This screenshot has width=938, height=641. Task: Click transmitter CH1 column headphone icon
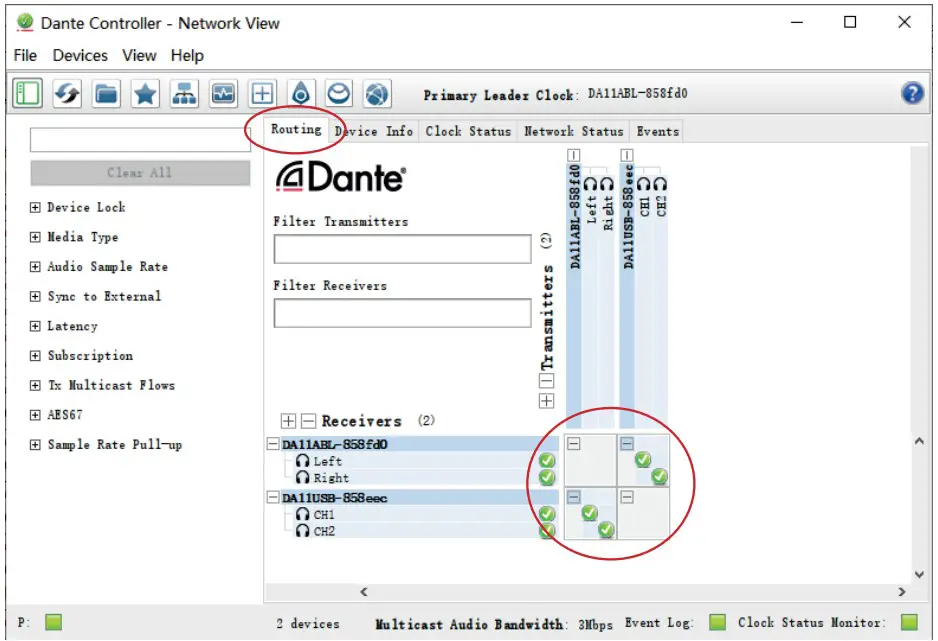[x=644, y=184]
